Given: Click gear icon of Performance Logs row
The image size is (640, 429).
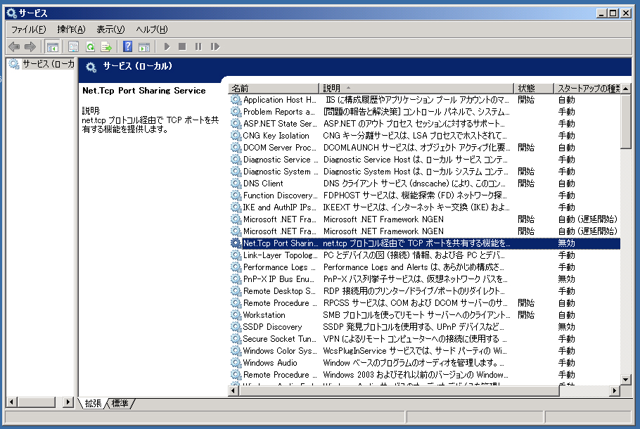Looking at the screenshot, I should 236,267.
